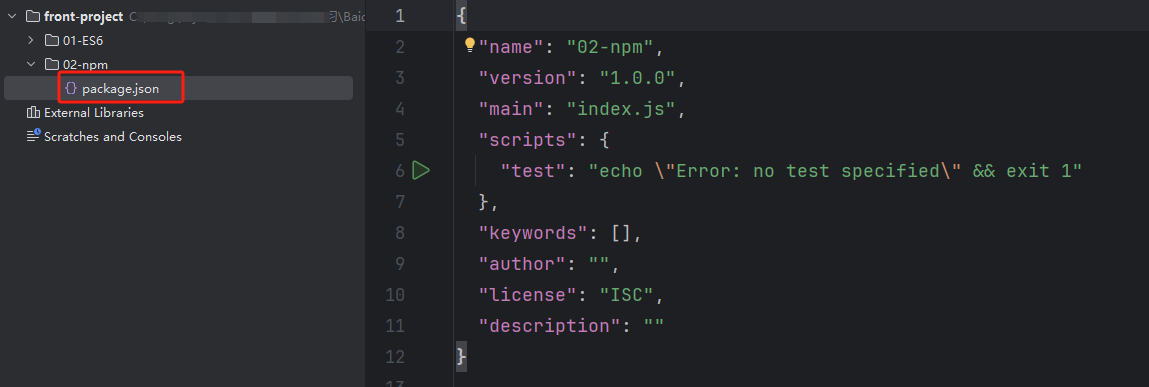Click the "test" key
Image resolution: width=1149 pixels, height=387 pixels.
click(x=534, y=171)
